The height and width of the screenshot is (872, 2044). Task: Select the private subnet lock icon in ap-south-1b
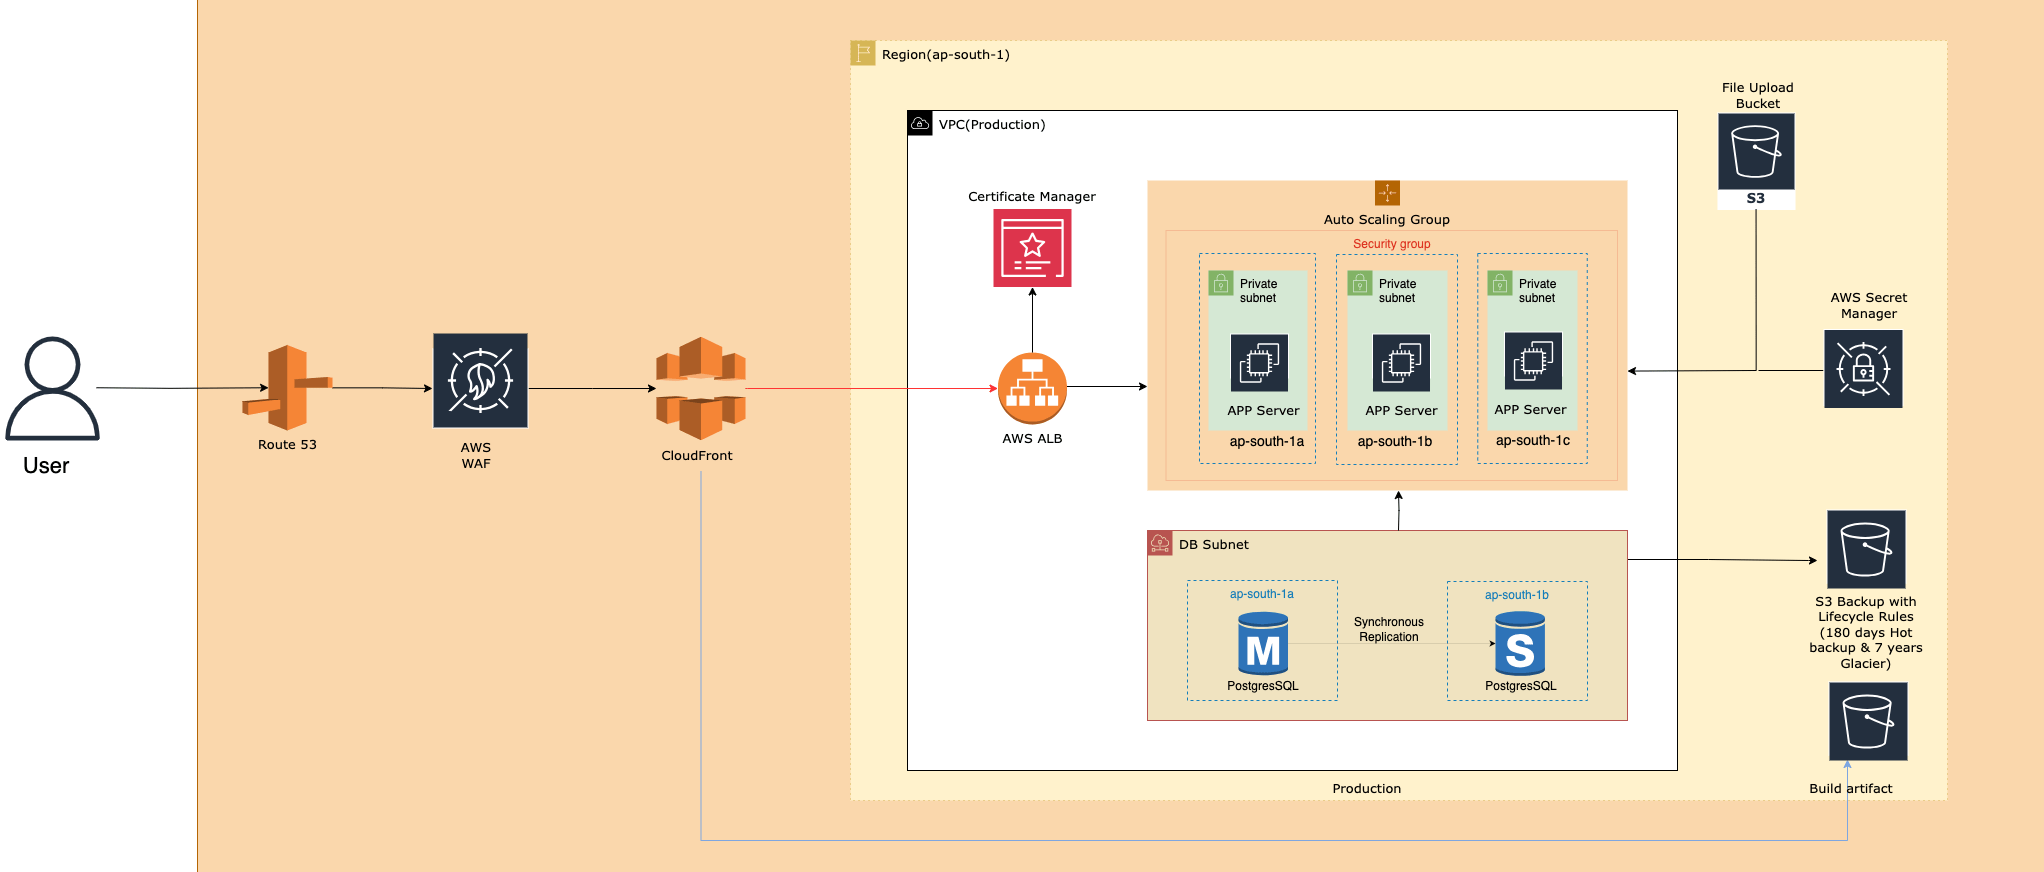pos(1359,283)
